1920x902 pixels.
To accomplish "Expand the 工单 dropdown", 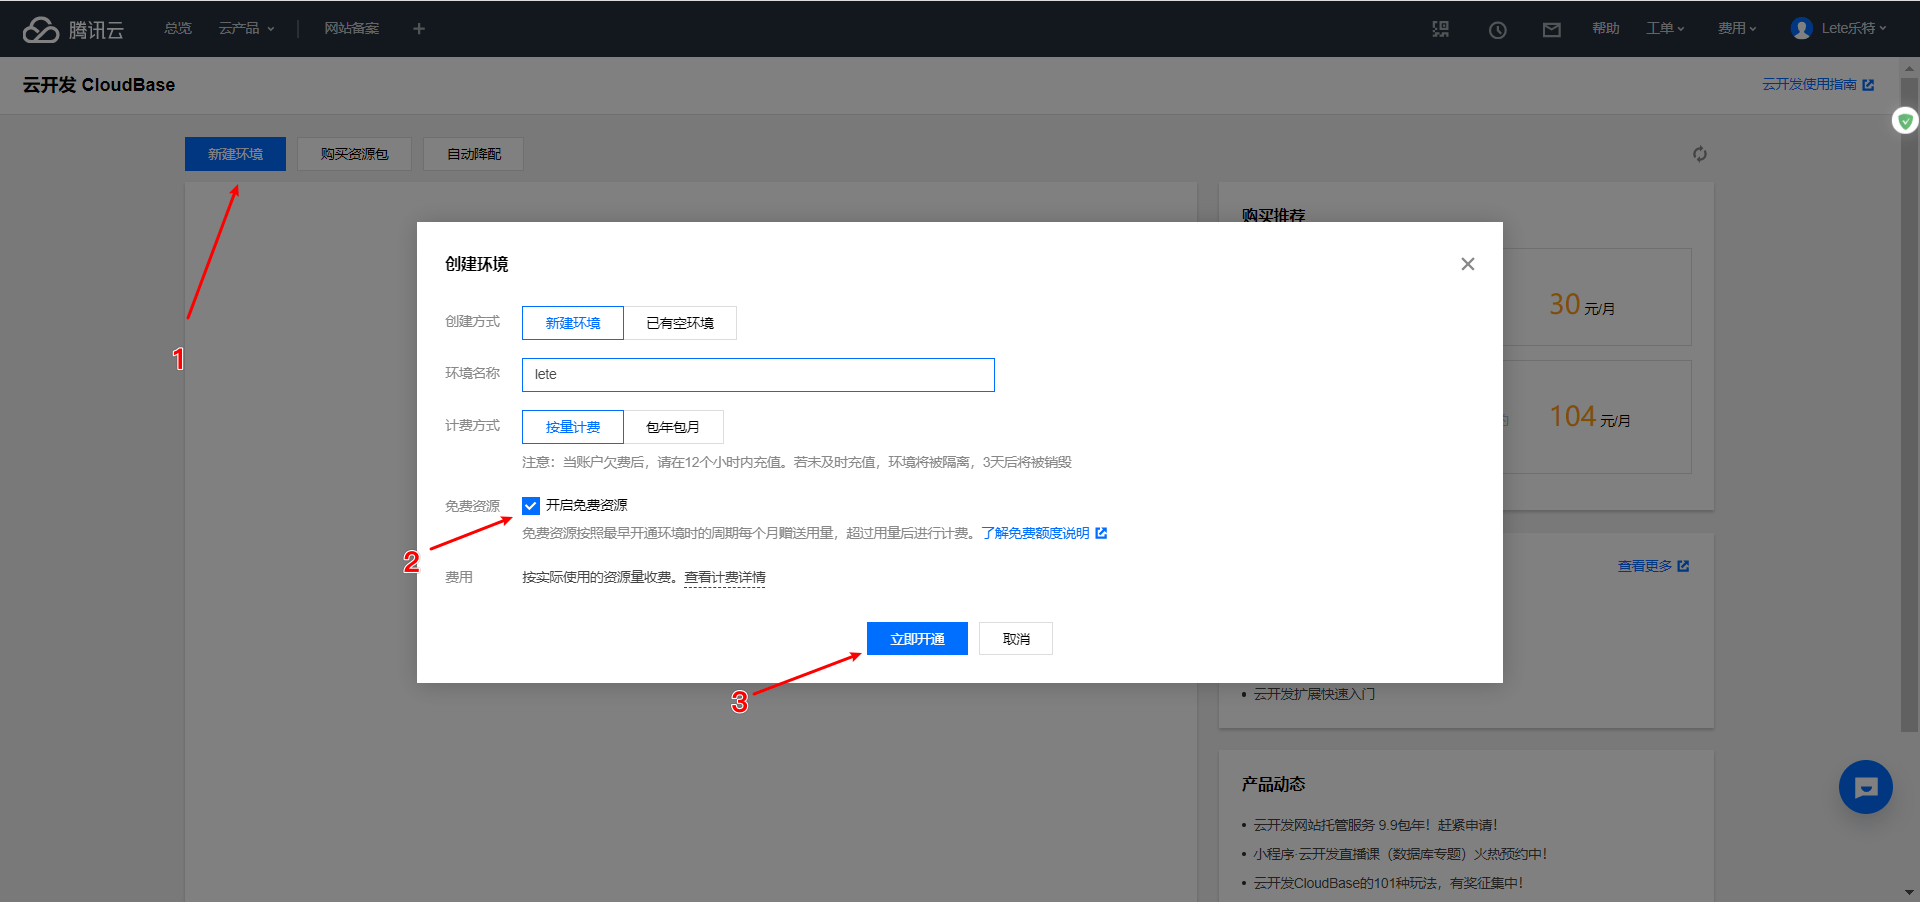I will coord(1665,29).
